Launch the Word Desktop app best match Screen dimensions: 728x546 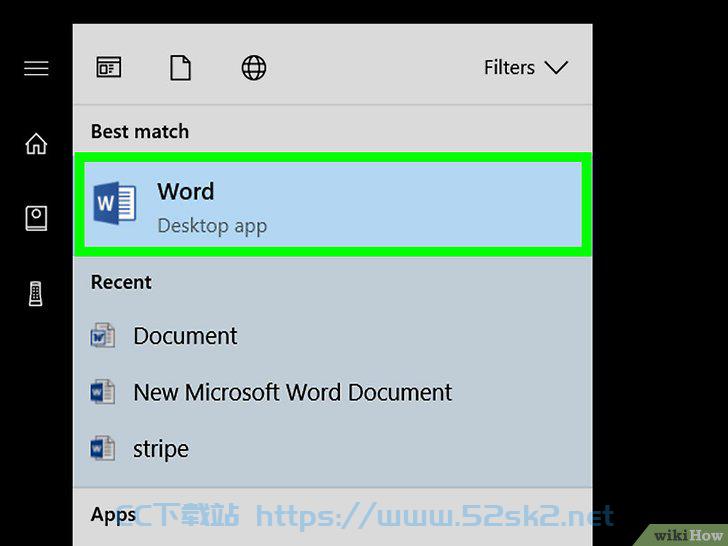pos(332,204)
